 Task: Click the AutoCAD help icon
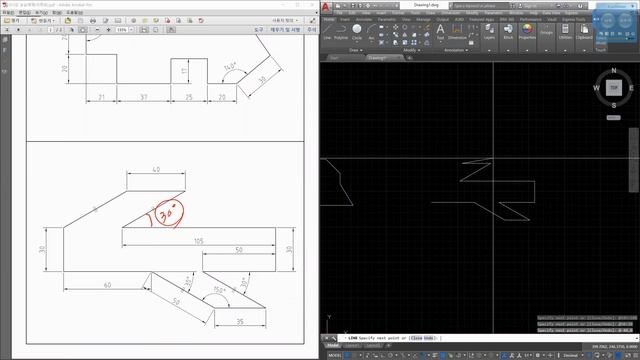[x=580, y=6]
